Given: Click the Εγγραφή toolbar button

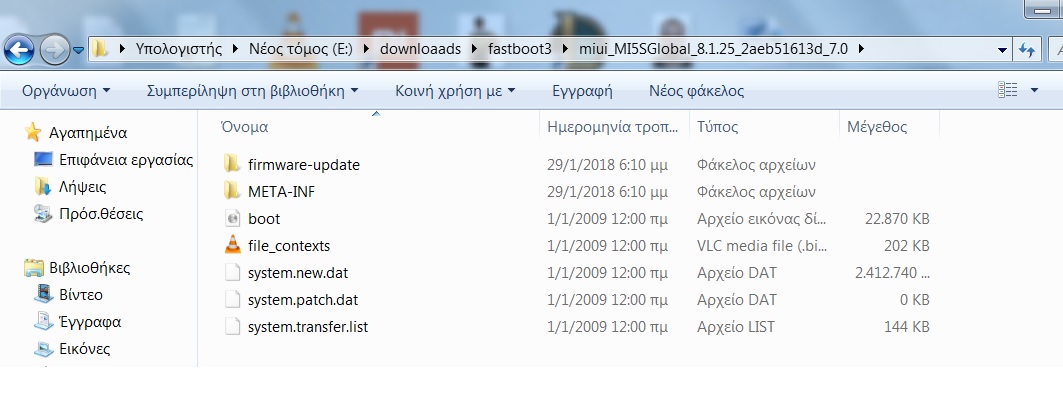Looking at the screenshot, I should 582,91.
